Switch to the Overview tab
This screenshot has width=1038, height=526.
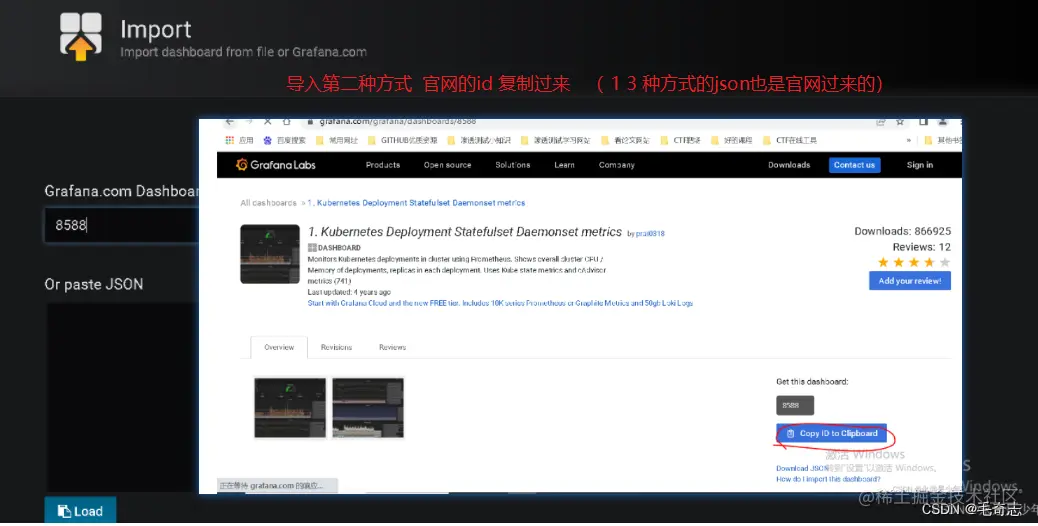(279, 347)
